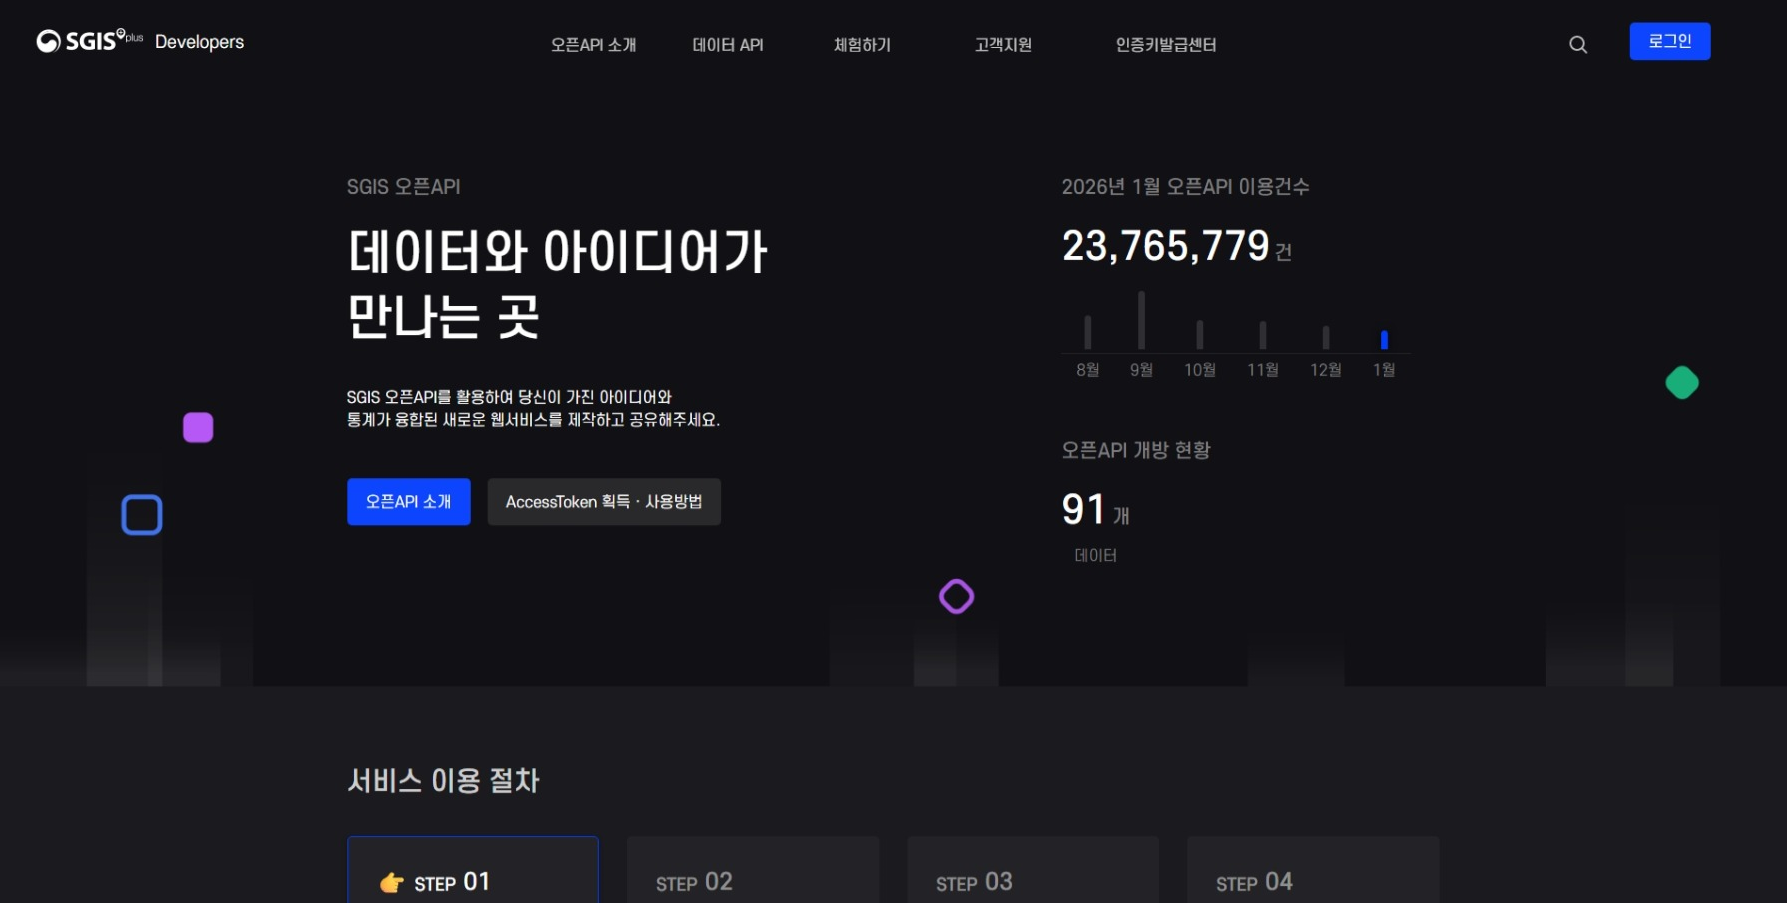
Task: Open the 인증키발급센터 menu
Action: (1166, 45)
